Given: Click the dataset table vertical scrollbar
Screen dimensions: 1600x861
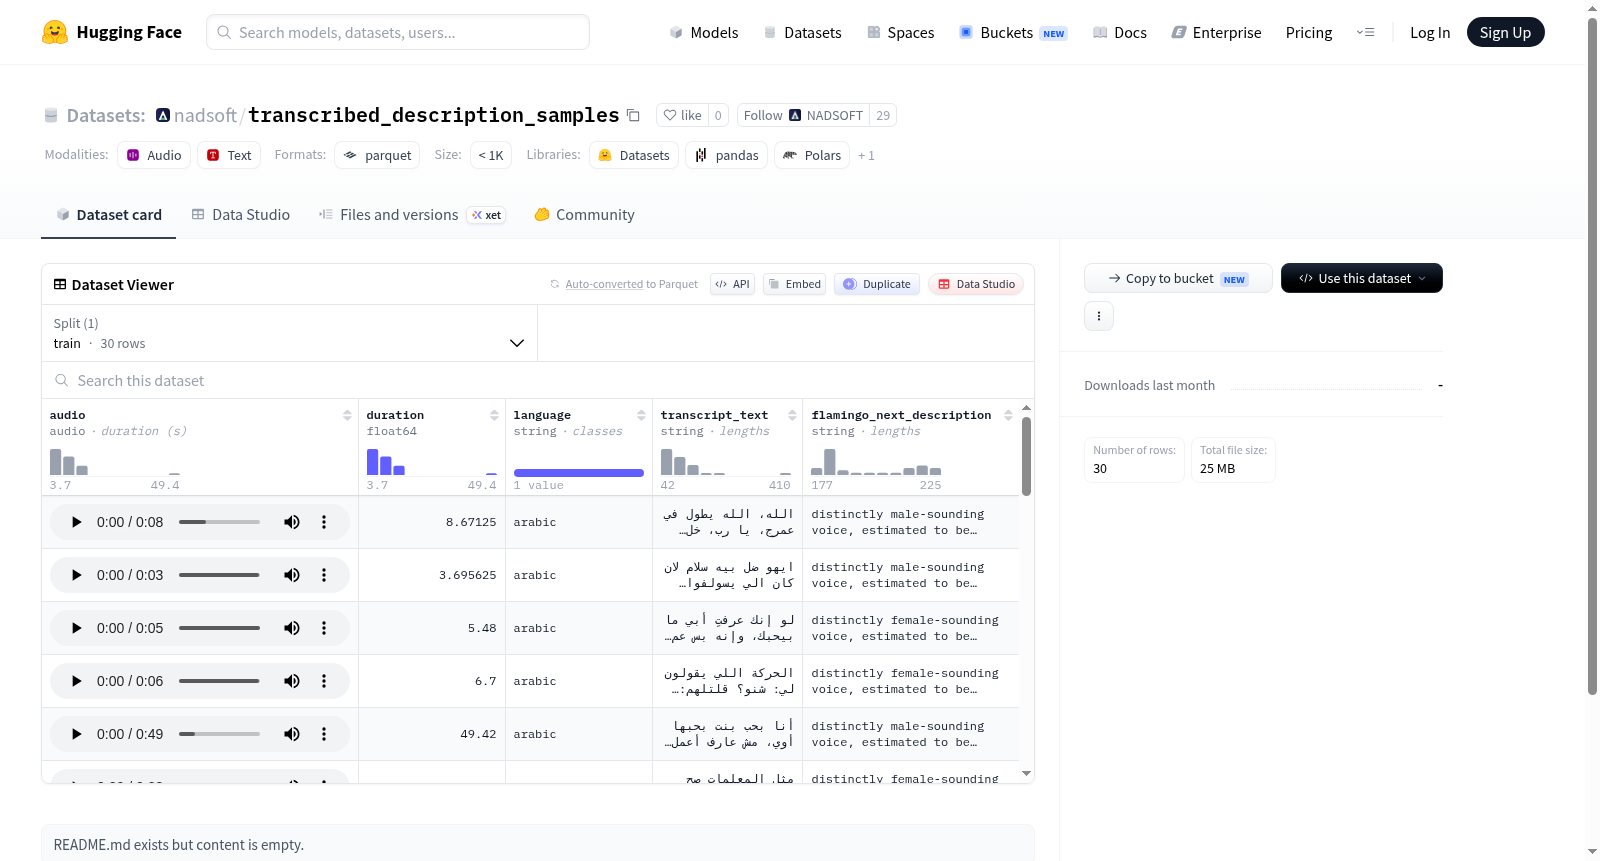Looking at the screenshot, I should (1026, 456).
